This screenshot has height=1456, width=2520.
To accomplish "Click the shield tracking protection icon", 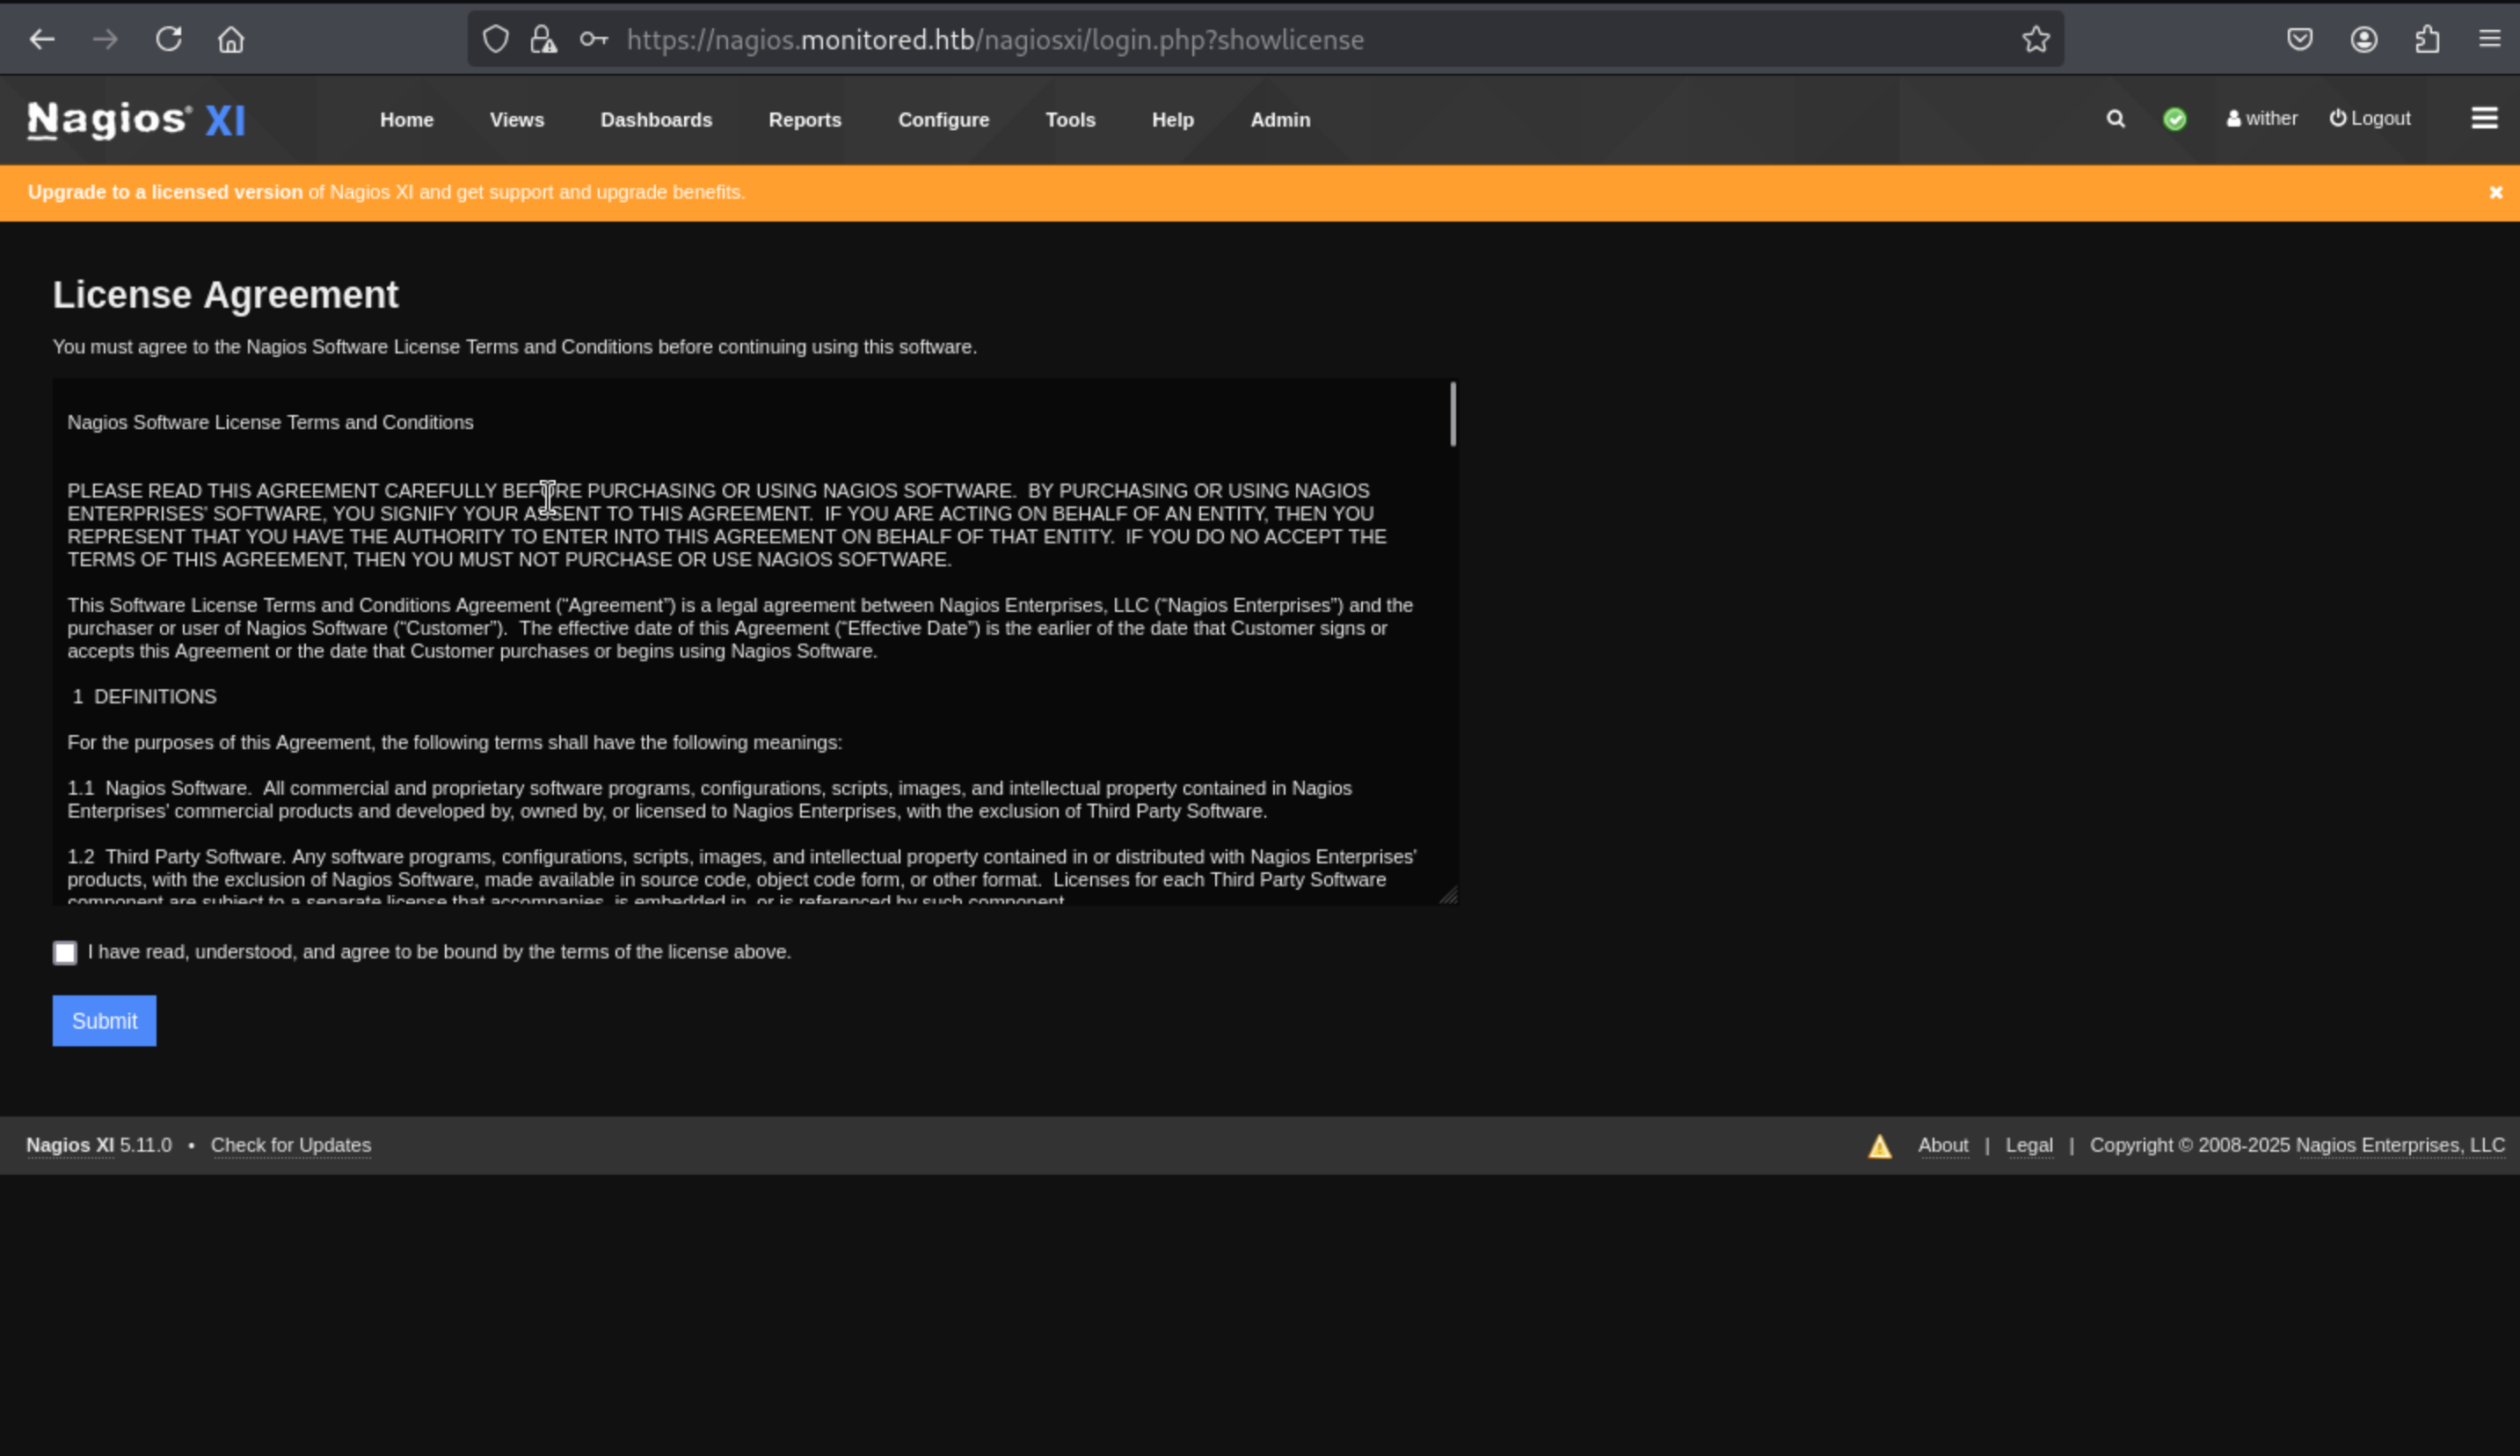I will [x=495, y=40].
